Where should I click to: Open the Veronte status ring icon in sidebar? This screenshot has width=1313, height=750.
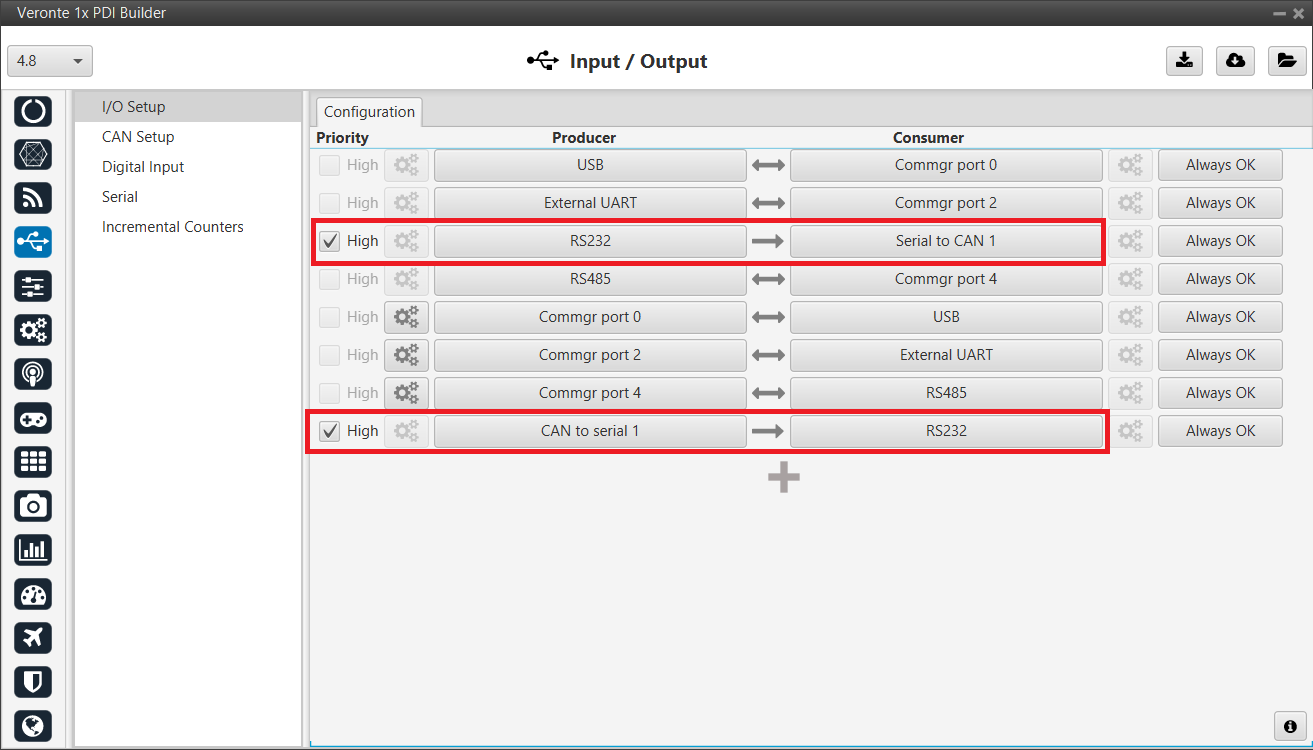[x=33, y=110]
